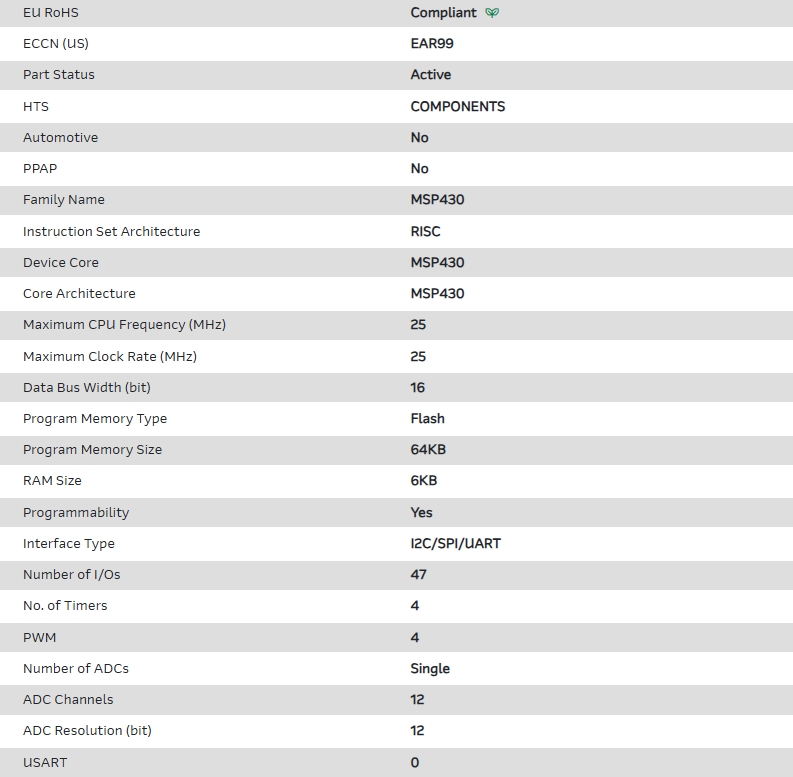Select the MSP430 value for Family Name

pyautogui.click(x=437, y=200)
